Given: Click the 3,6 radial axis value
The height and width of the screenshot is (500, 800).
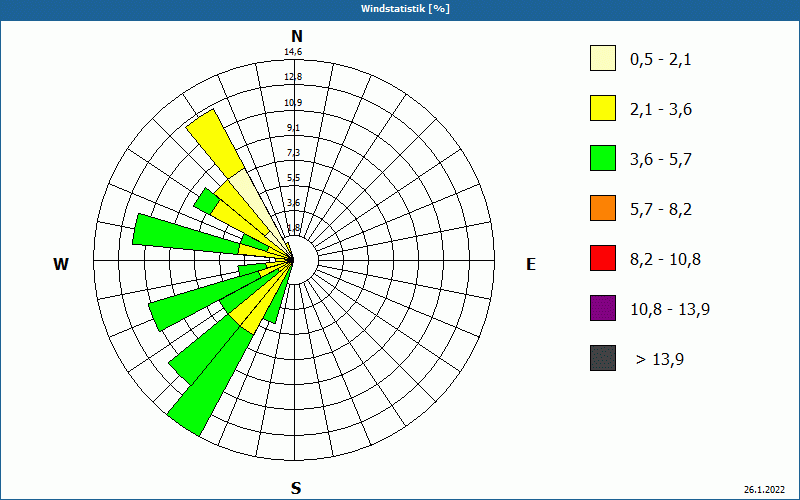Looking at the screenshot, I should [x=293, y=203].
